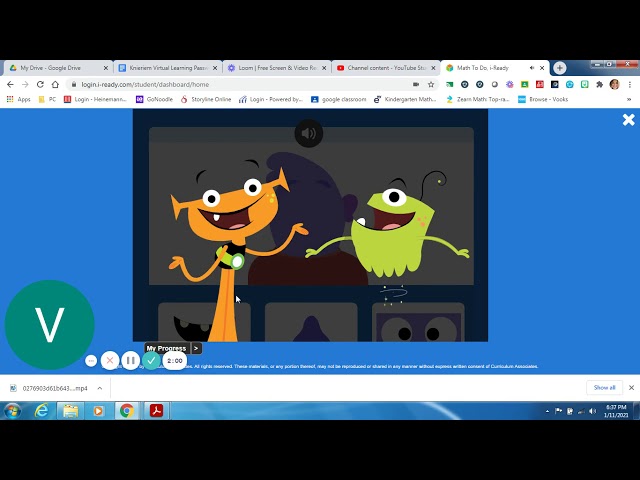
Task: Reload the current page
Action: coord(40,84)
